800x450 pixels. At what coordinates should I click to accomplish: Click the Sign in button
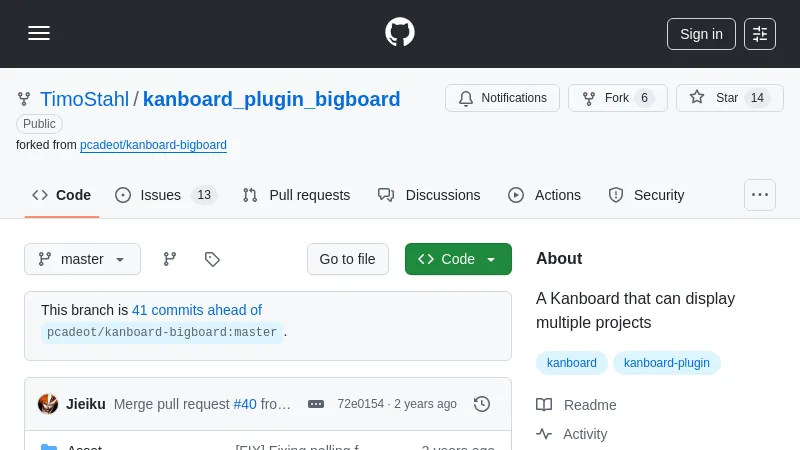click(x=701, y=33)
